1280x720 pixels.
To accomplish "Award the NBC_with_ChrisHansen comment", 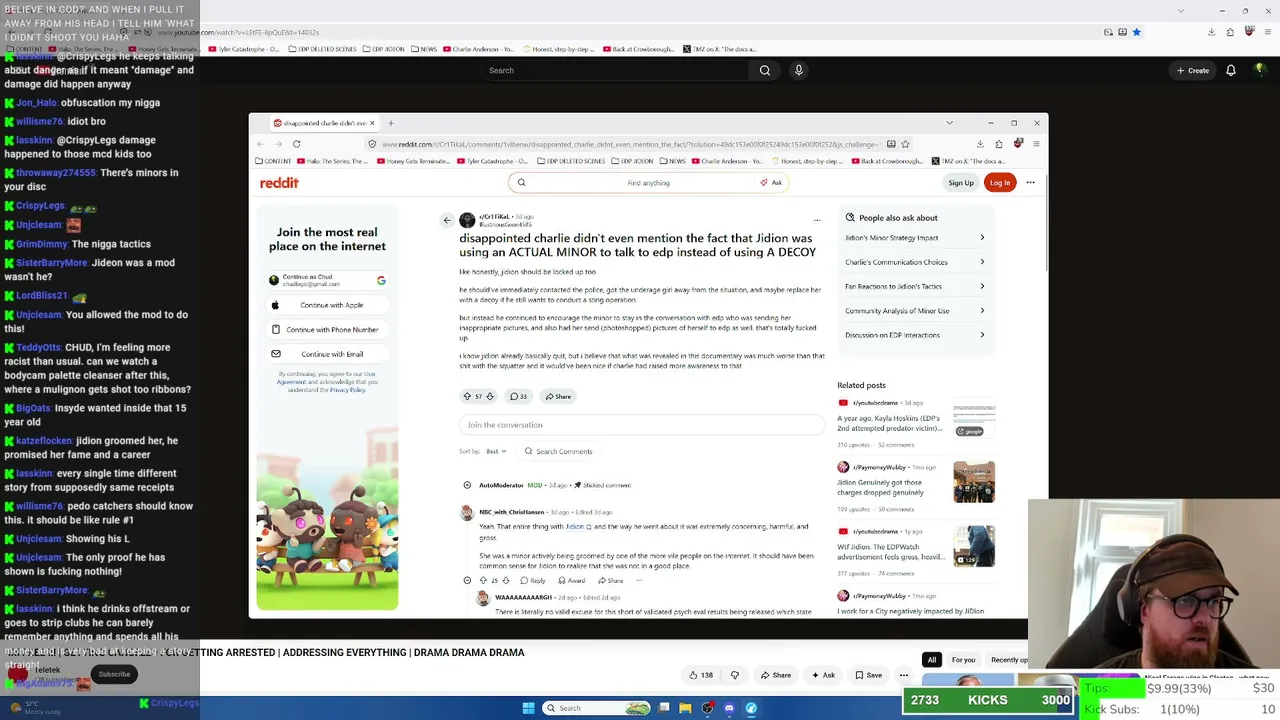I will tap(571, 580).
